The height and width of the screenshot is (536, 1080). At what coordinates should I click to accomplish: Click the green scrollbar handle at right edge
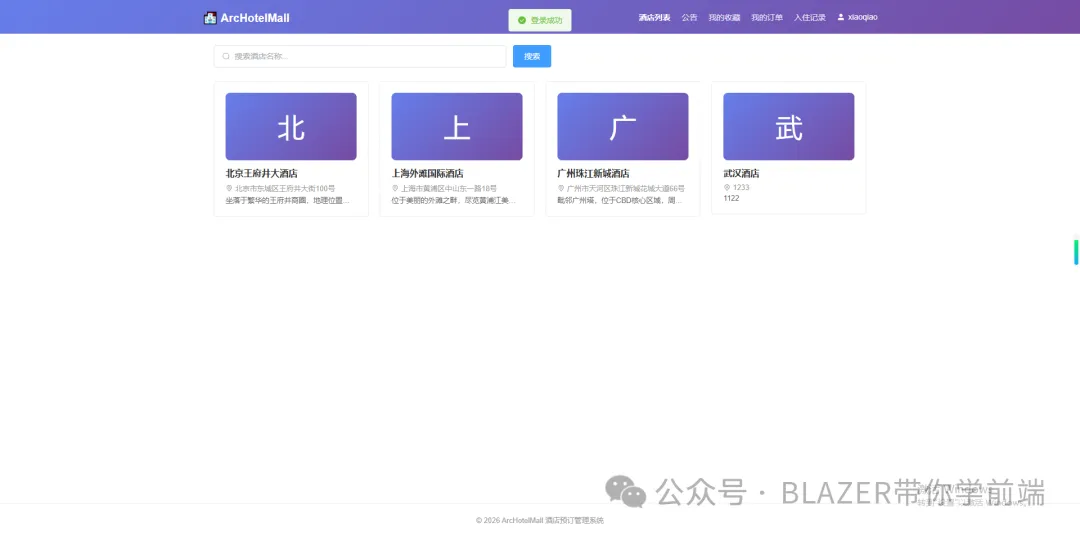pyautogui.click(x=1076, y=250)
